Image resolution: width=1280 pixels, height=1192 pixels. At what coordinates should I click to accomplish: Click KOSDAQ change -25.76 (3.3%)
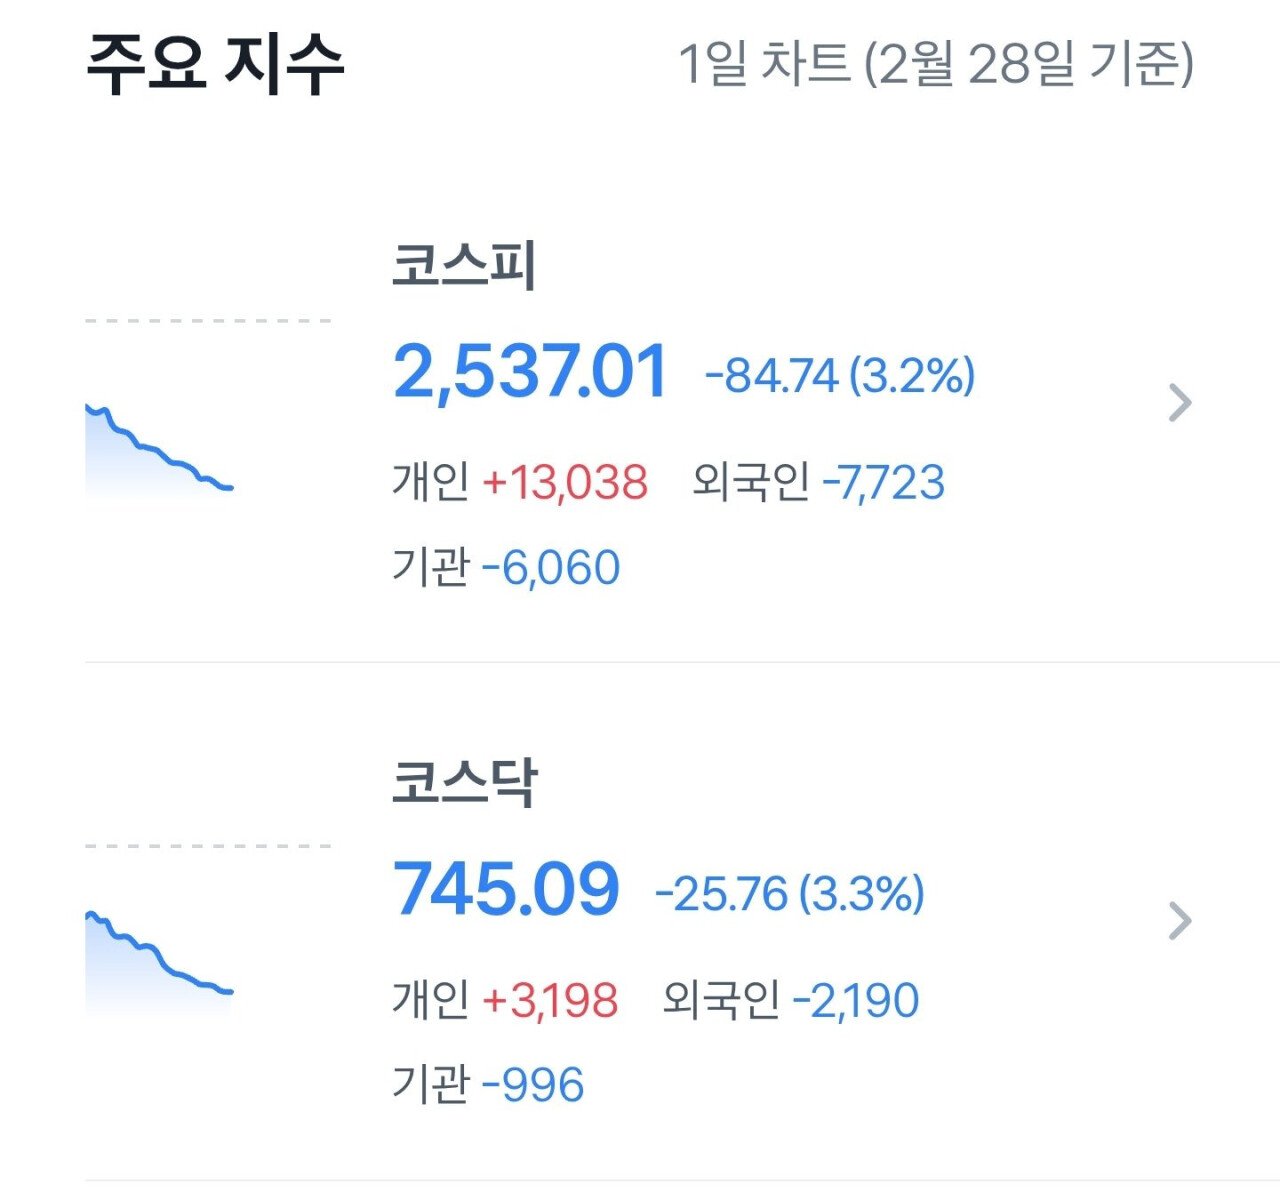pyautogui.click(x=789, y=893)
